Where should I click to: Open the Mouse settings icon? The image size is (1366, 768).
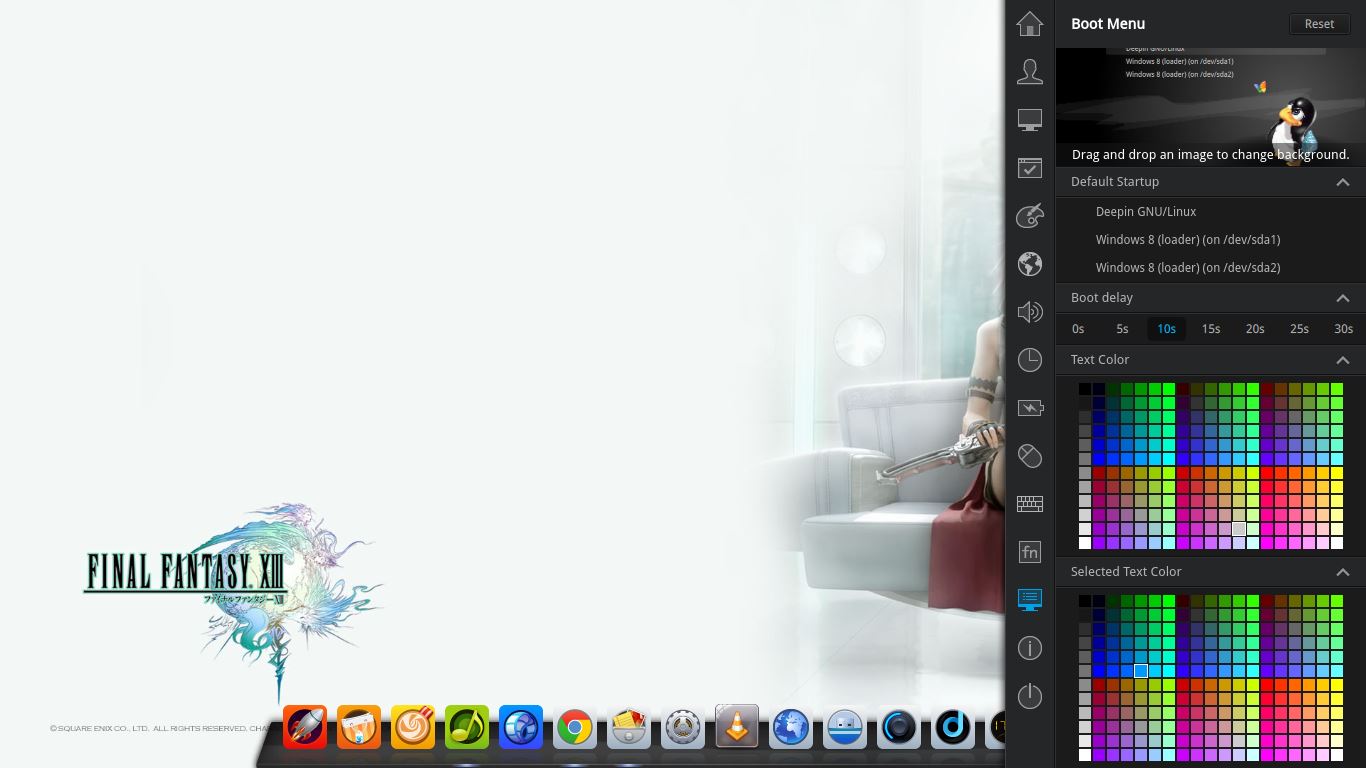(x=1030, y=456)
